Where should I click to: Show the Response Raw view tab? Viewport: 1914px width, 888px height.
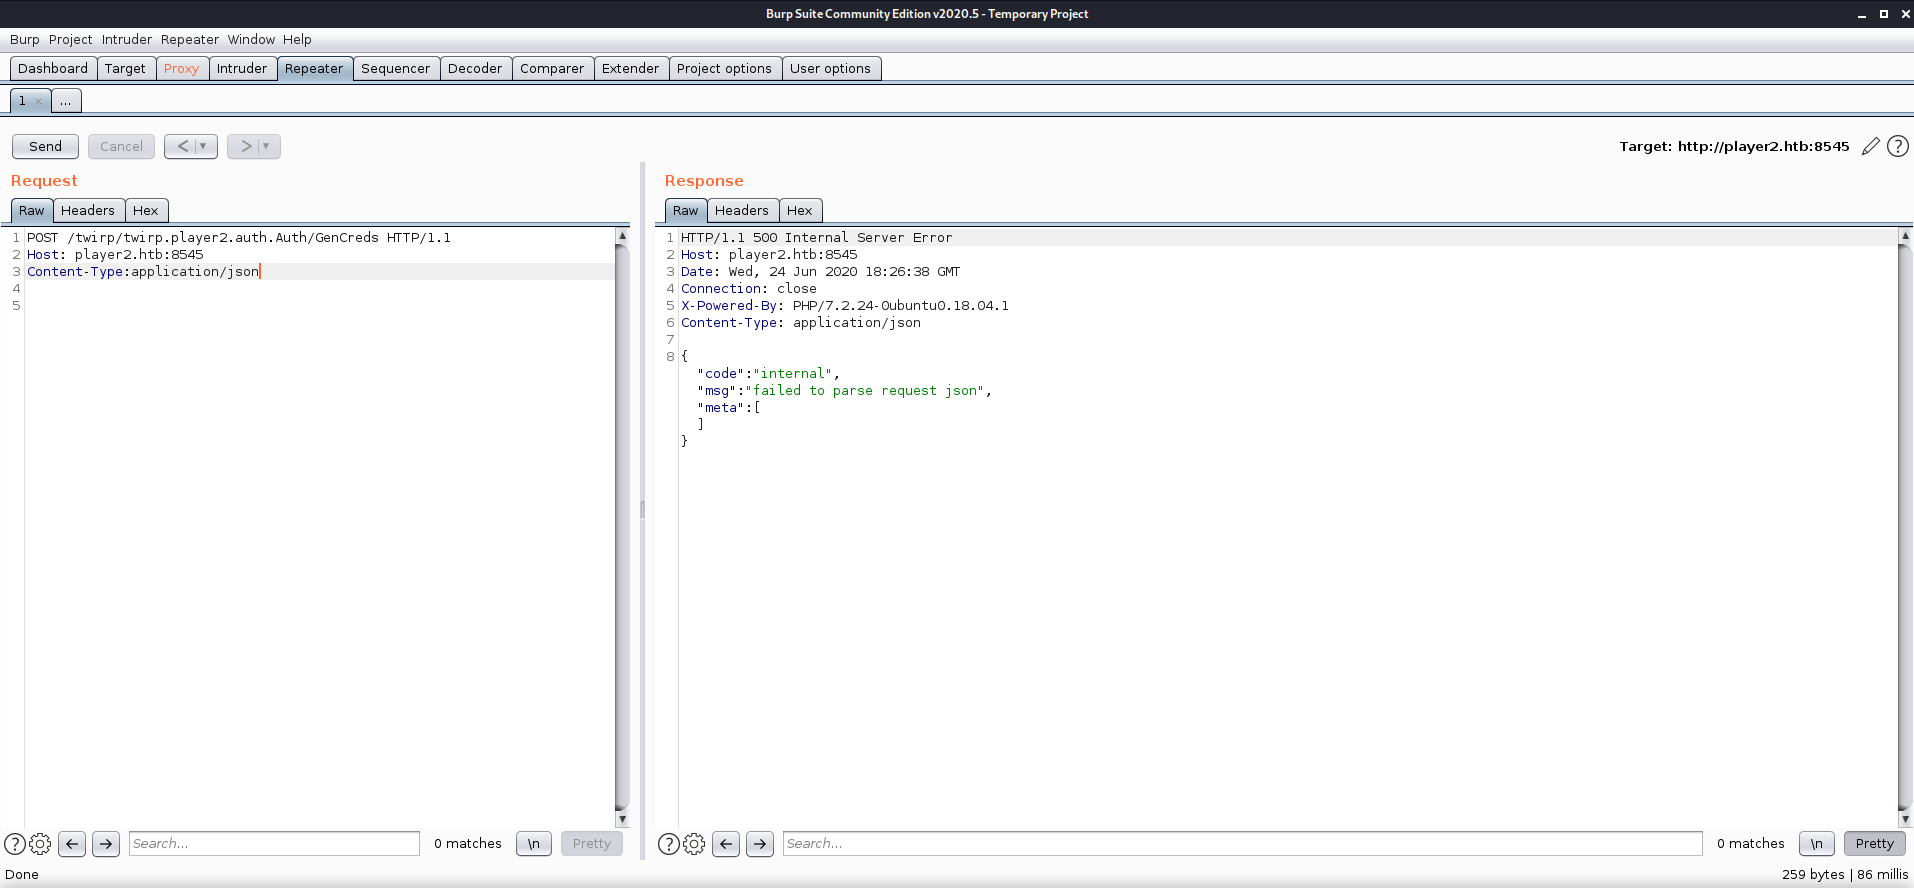pos(686,211)
